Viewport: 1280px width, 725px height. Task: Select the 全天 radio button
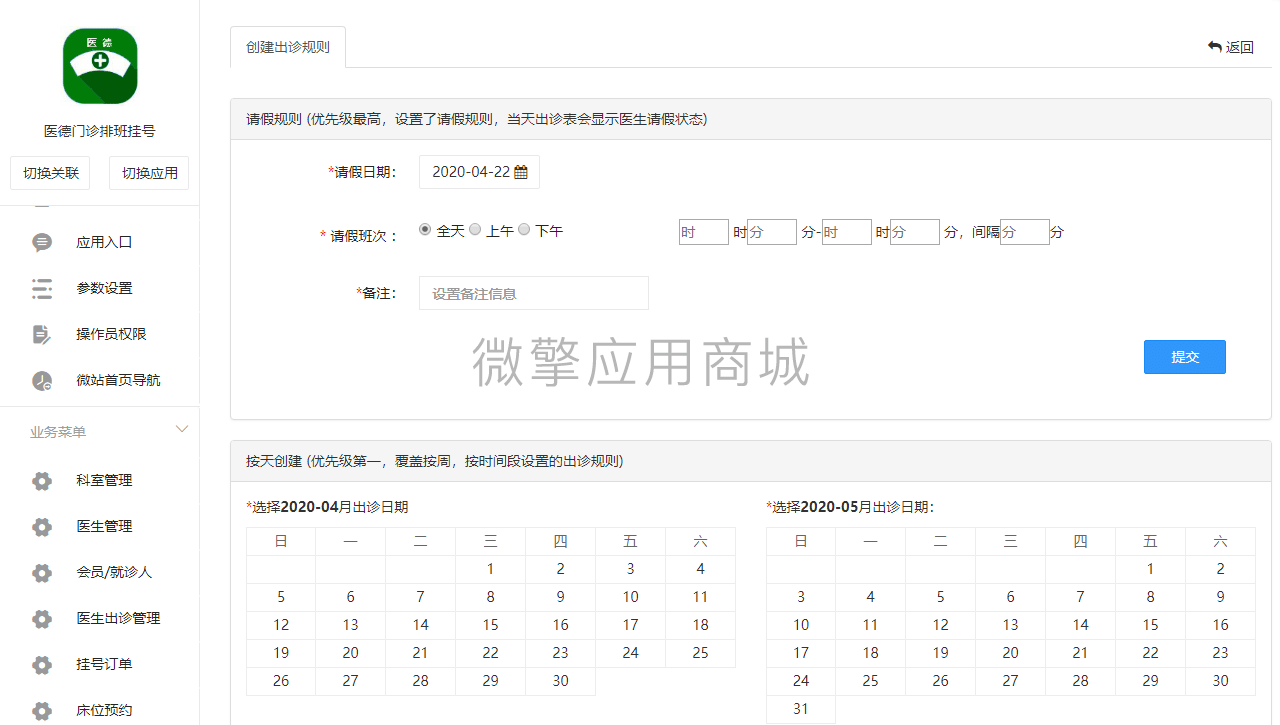(425, 229)
